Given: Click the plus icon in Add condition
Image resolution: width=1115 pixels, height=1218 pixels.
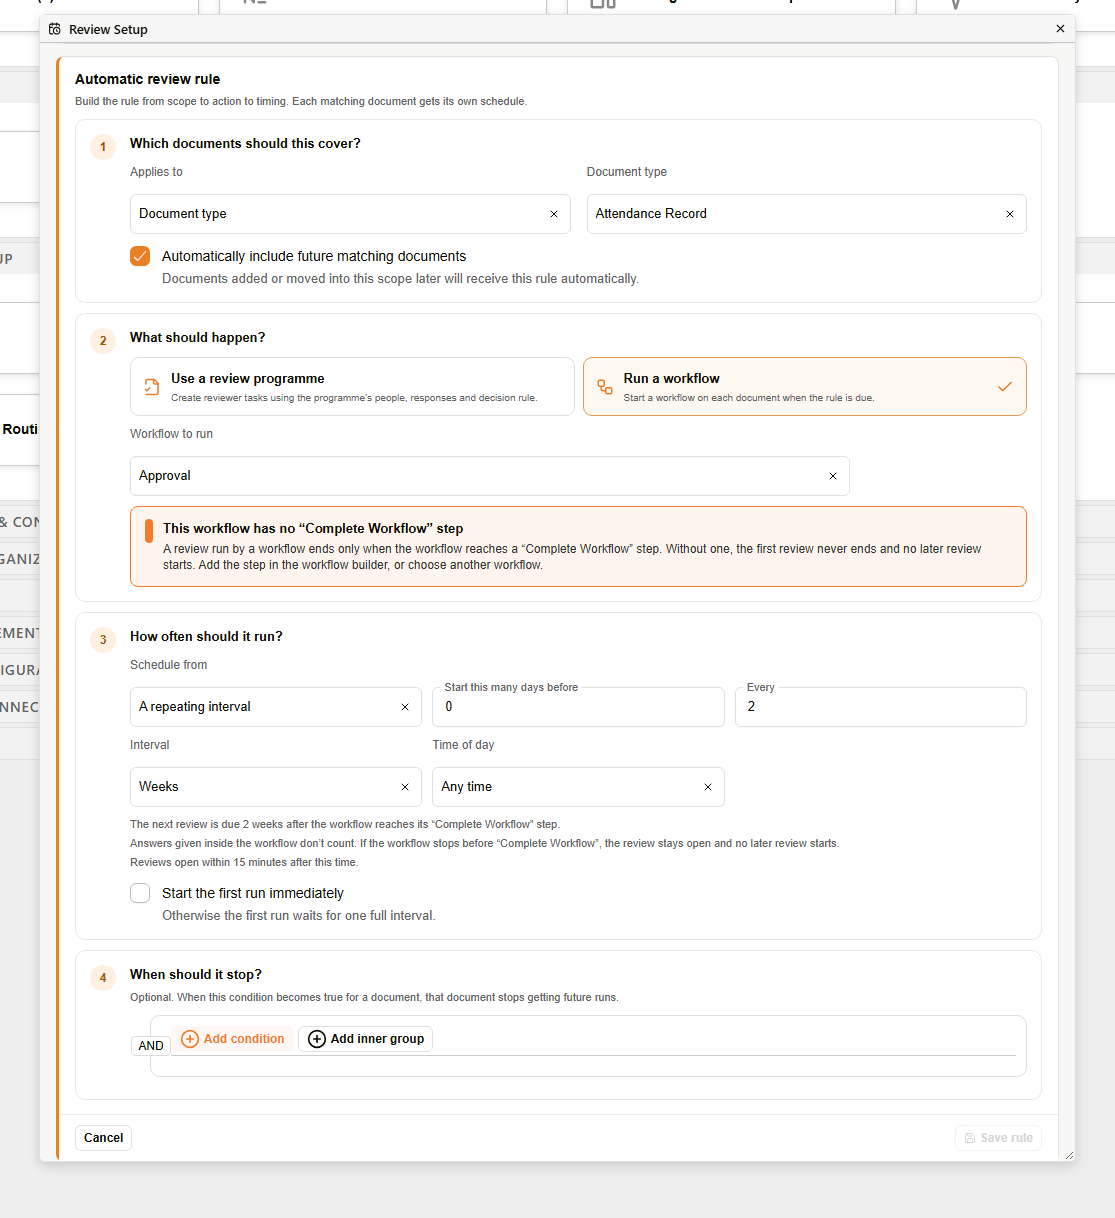Looking at the screenshot, I should 190,1039.
